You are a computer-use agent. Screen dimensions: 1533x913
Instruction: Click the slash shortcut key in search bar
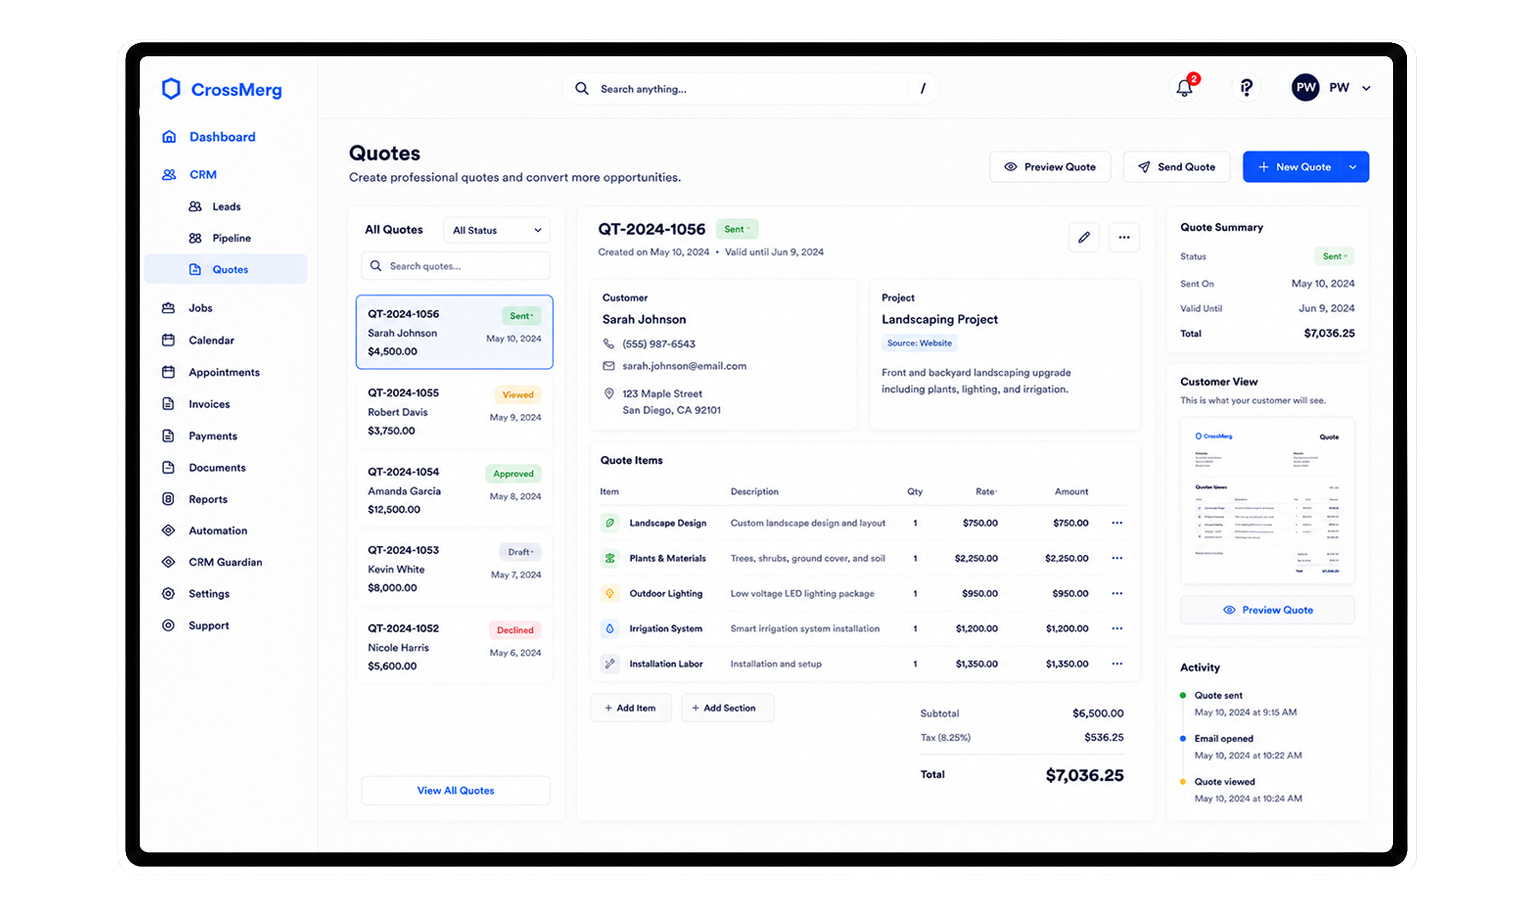coord(923,89)
